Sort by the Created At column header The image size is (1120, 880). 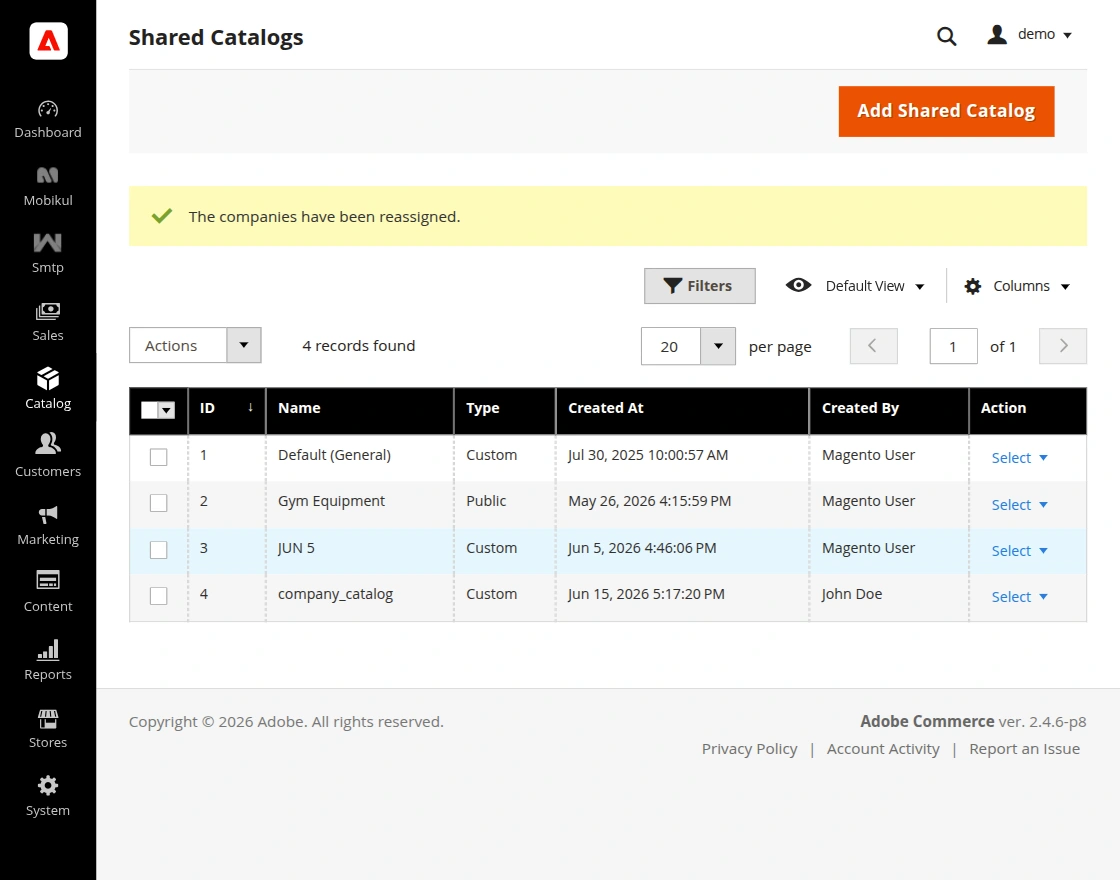682,411
